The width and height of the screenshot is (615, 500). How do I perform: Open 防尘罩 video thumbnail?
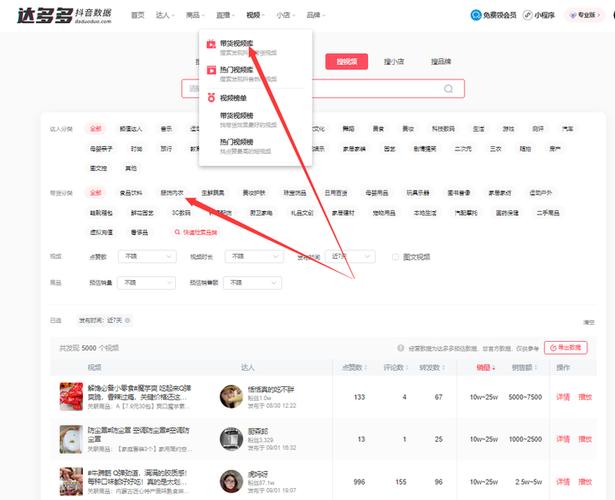click(x=71, y=439)
